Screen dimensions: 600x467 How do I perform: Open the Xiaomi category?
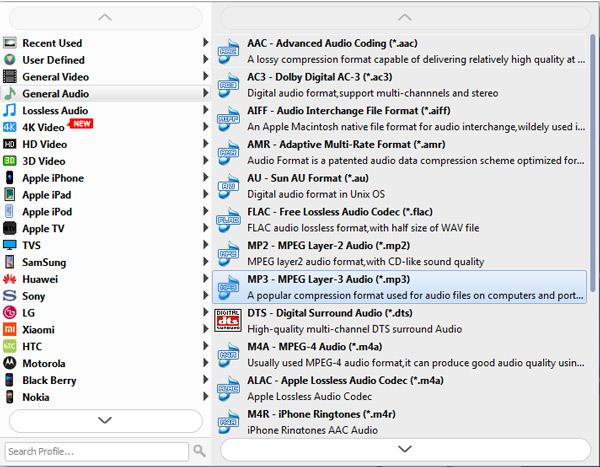coord(105,330)
